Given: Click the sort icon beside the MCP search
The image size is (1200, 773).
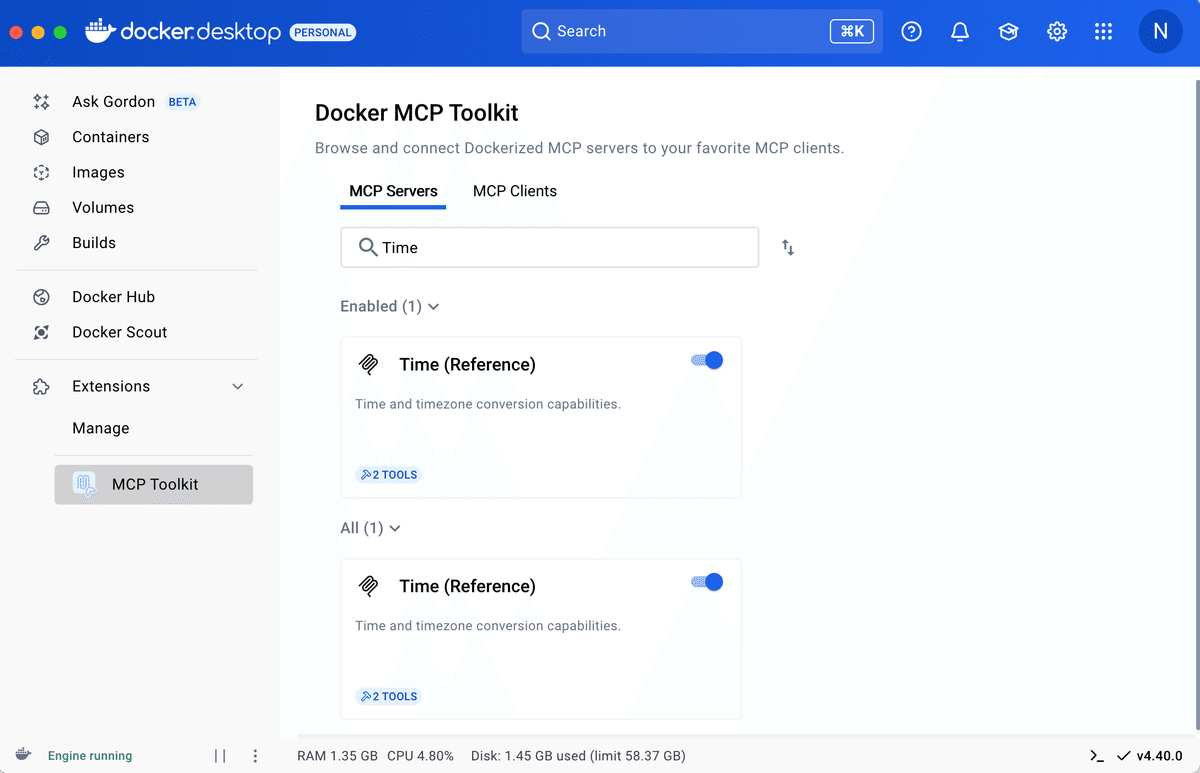Looking at the screenshot, I should pyautogui.click(x=787, y=247).
